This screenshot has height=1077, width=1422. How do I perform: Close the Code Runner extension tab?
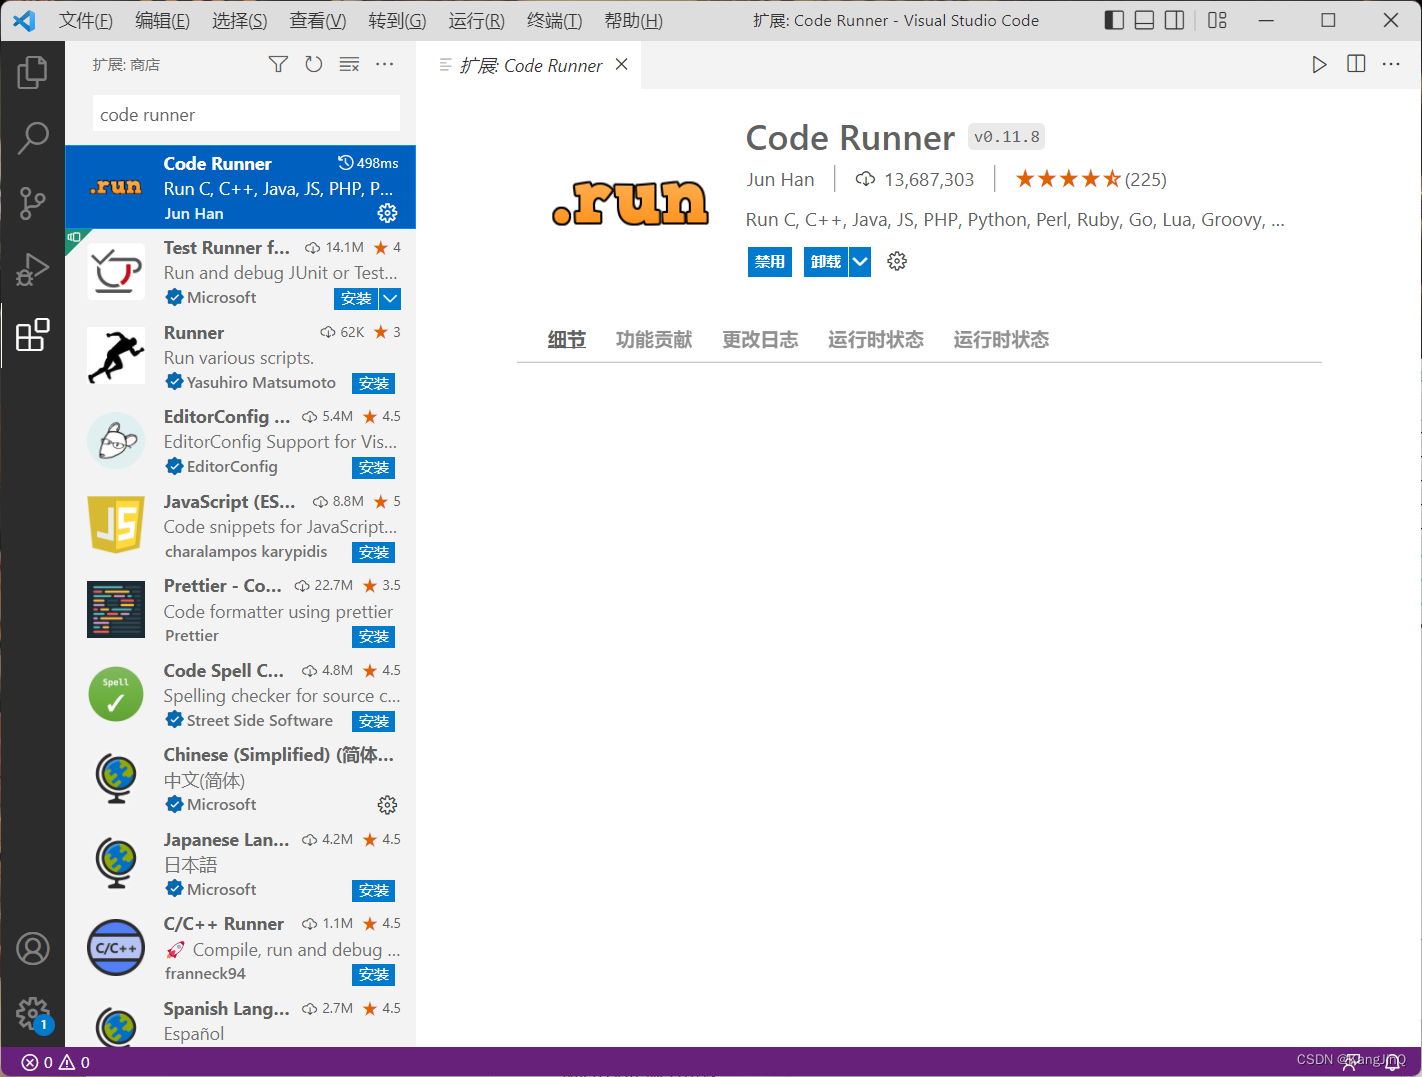click(x=622, y=64)
